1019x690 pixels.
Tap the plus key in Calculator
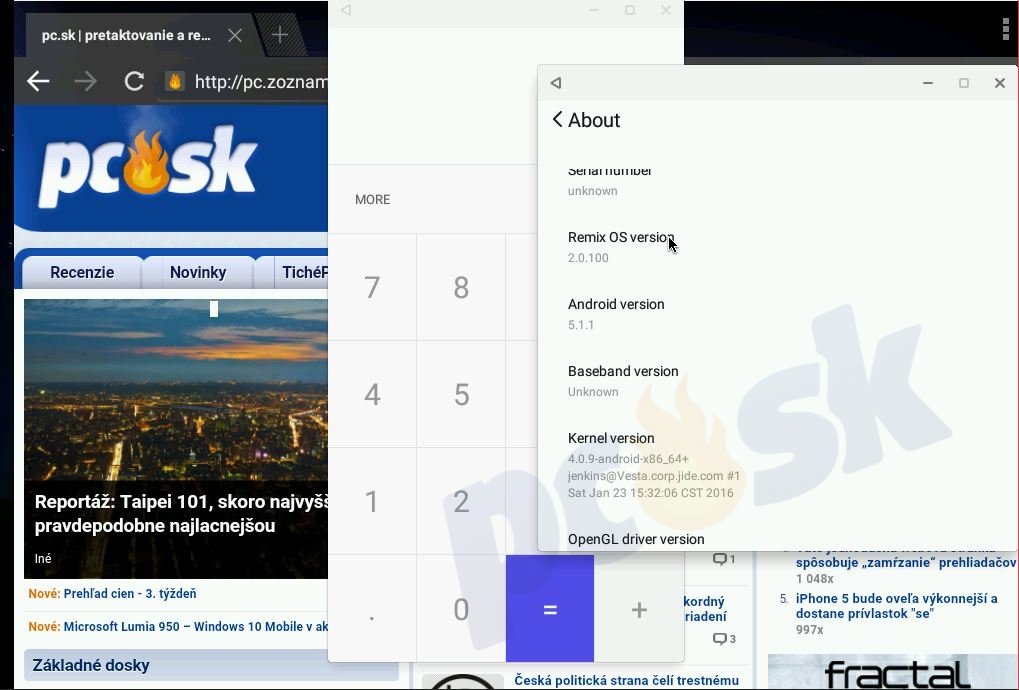pos(639,609)
